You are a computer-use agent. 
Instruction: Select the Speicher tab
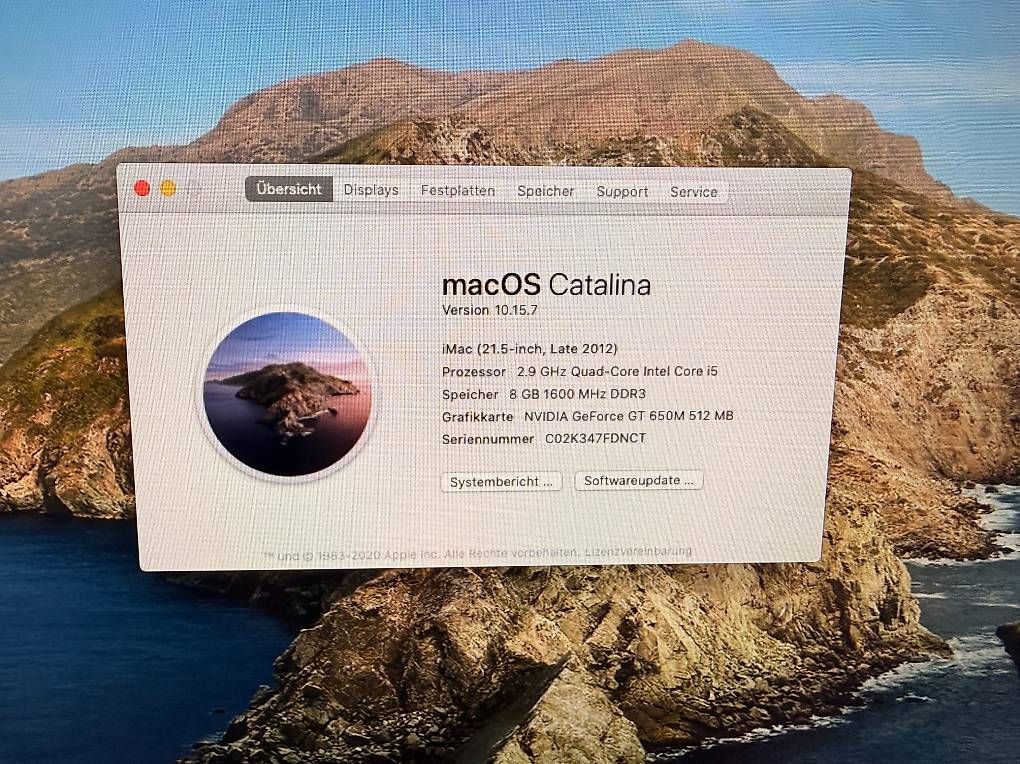pyautogui.click(x=546, y=191)
